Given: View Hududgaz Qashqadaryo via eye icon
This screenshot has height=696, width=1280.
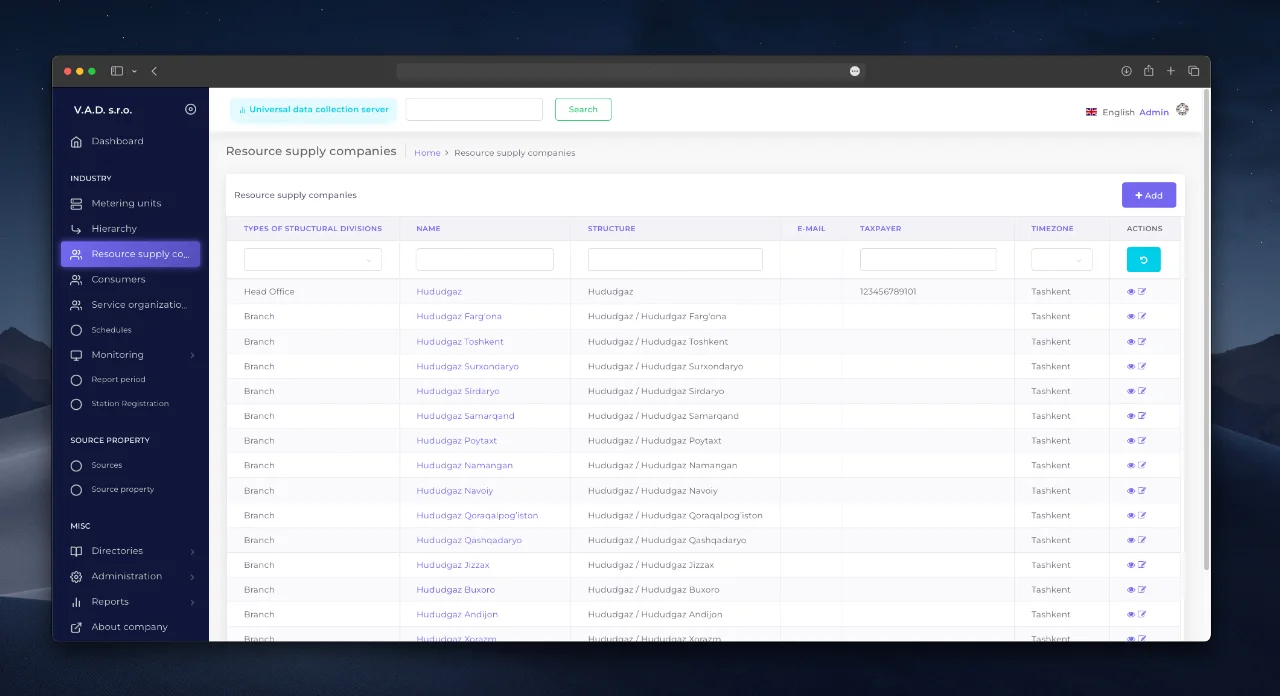Looking at the screenshot, I should point(1131,540).
